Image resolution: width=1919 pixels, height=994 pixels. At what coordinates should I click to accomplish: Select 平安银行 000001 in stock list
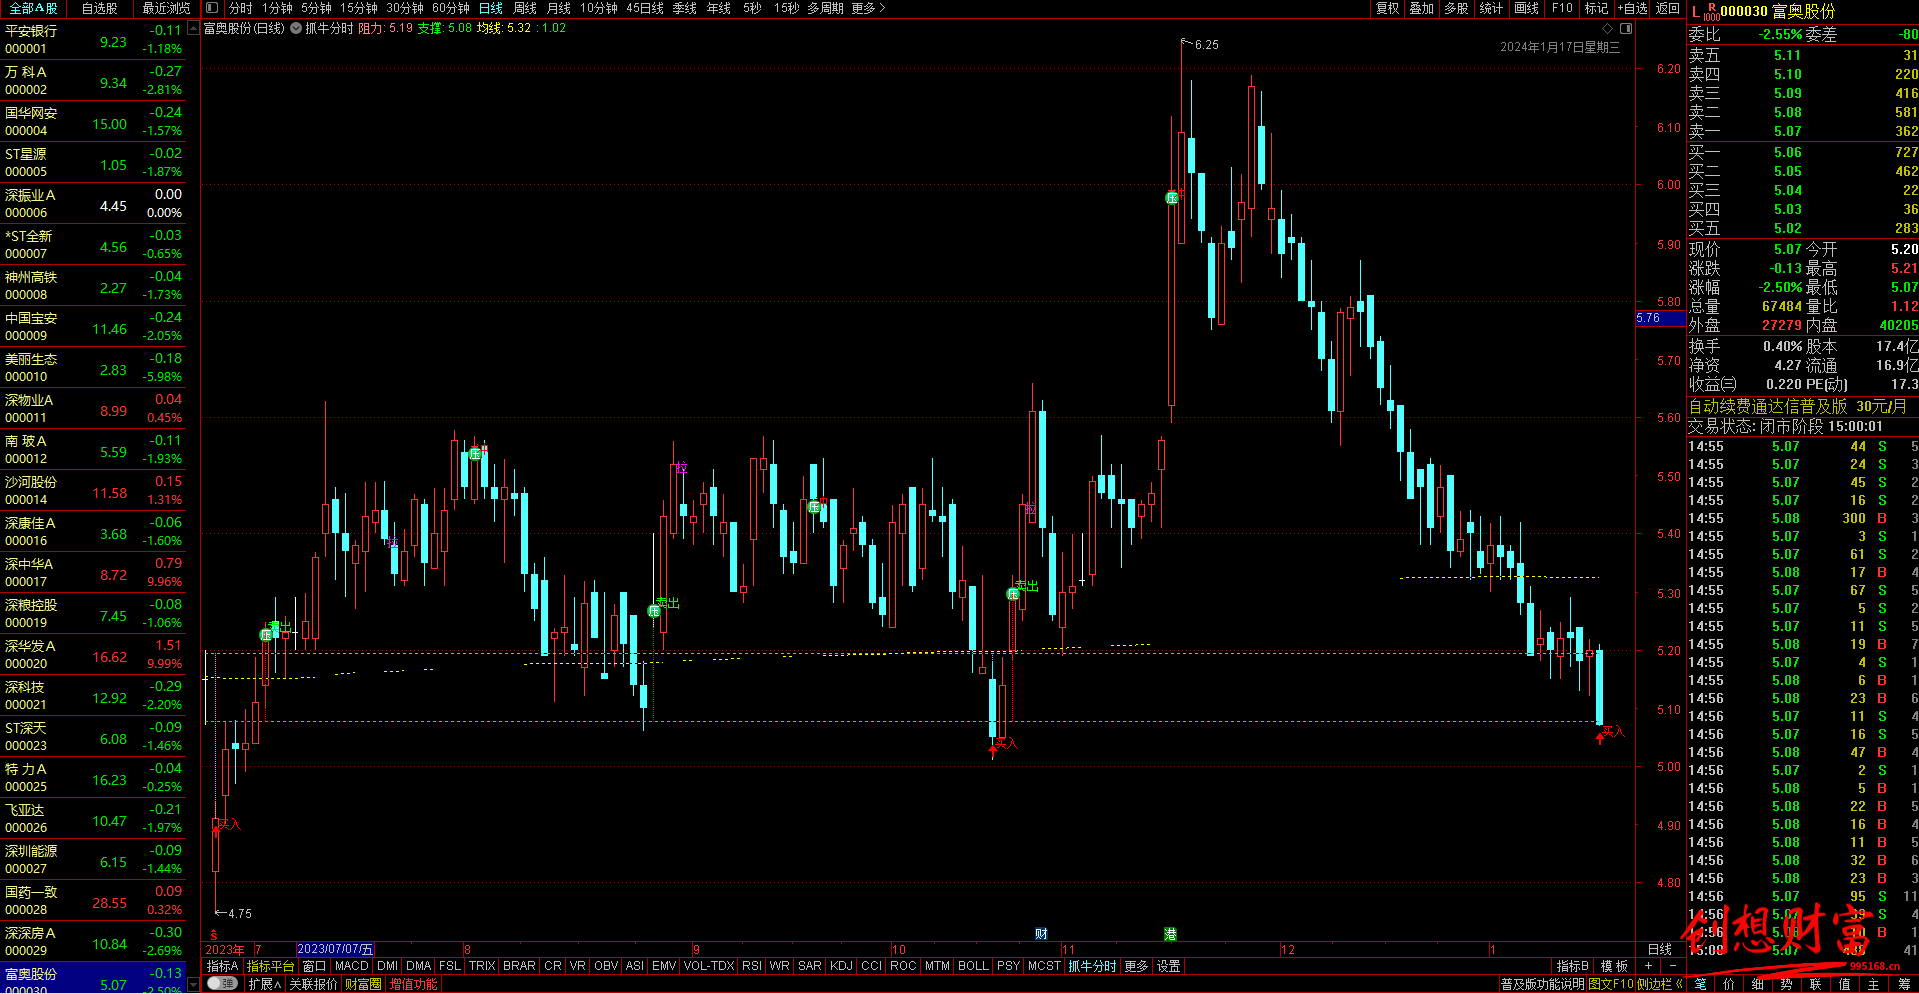coord(93,39)
